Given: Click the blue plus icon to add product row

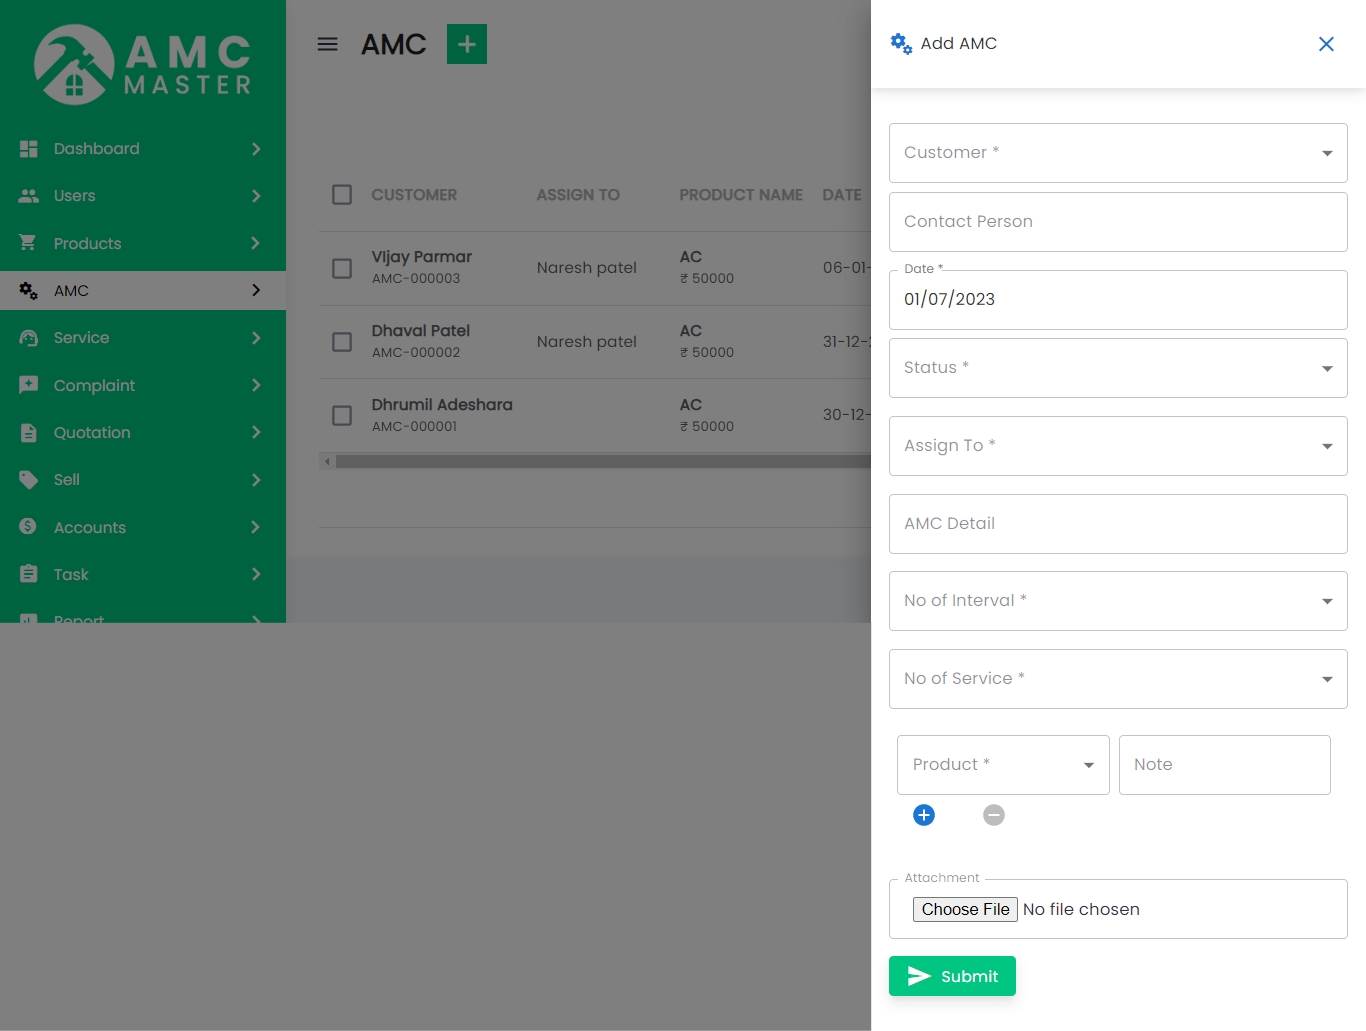Looking at the screenshot, I should 923,815.
